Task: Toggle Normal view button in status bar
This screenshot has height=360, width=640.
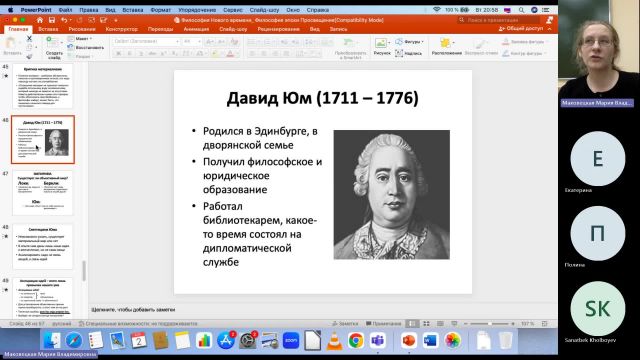Action: (412, 323)
